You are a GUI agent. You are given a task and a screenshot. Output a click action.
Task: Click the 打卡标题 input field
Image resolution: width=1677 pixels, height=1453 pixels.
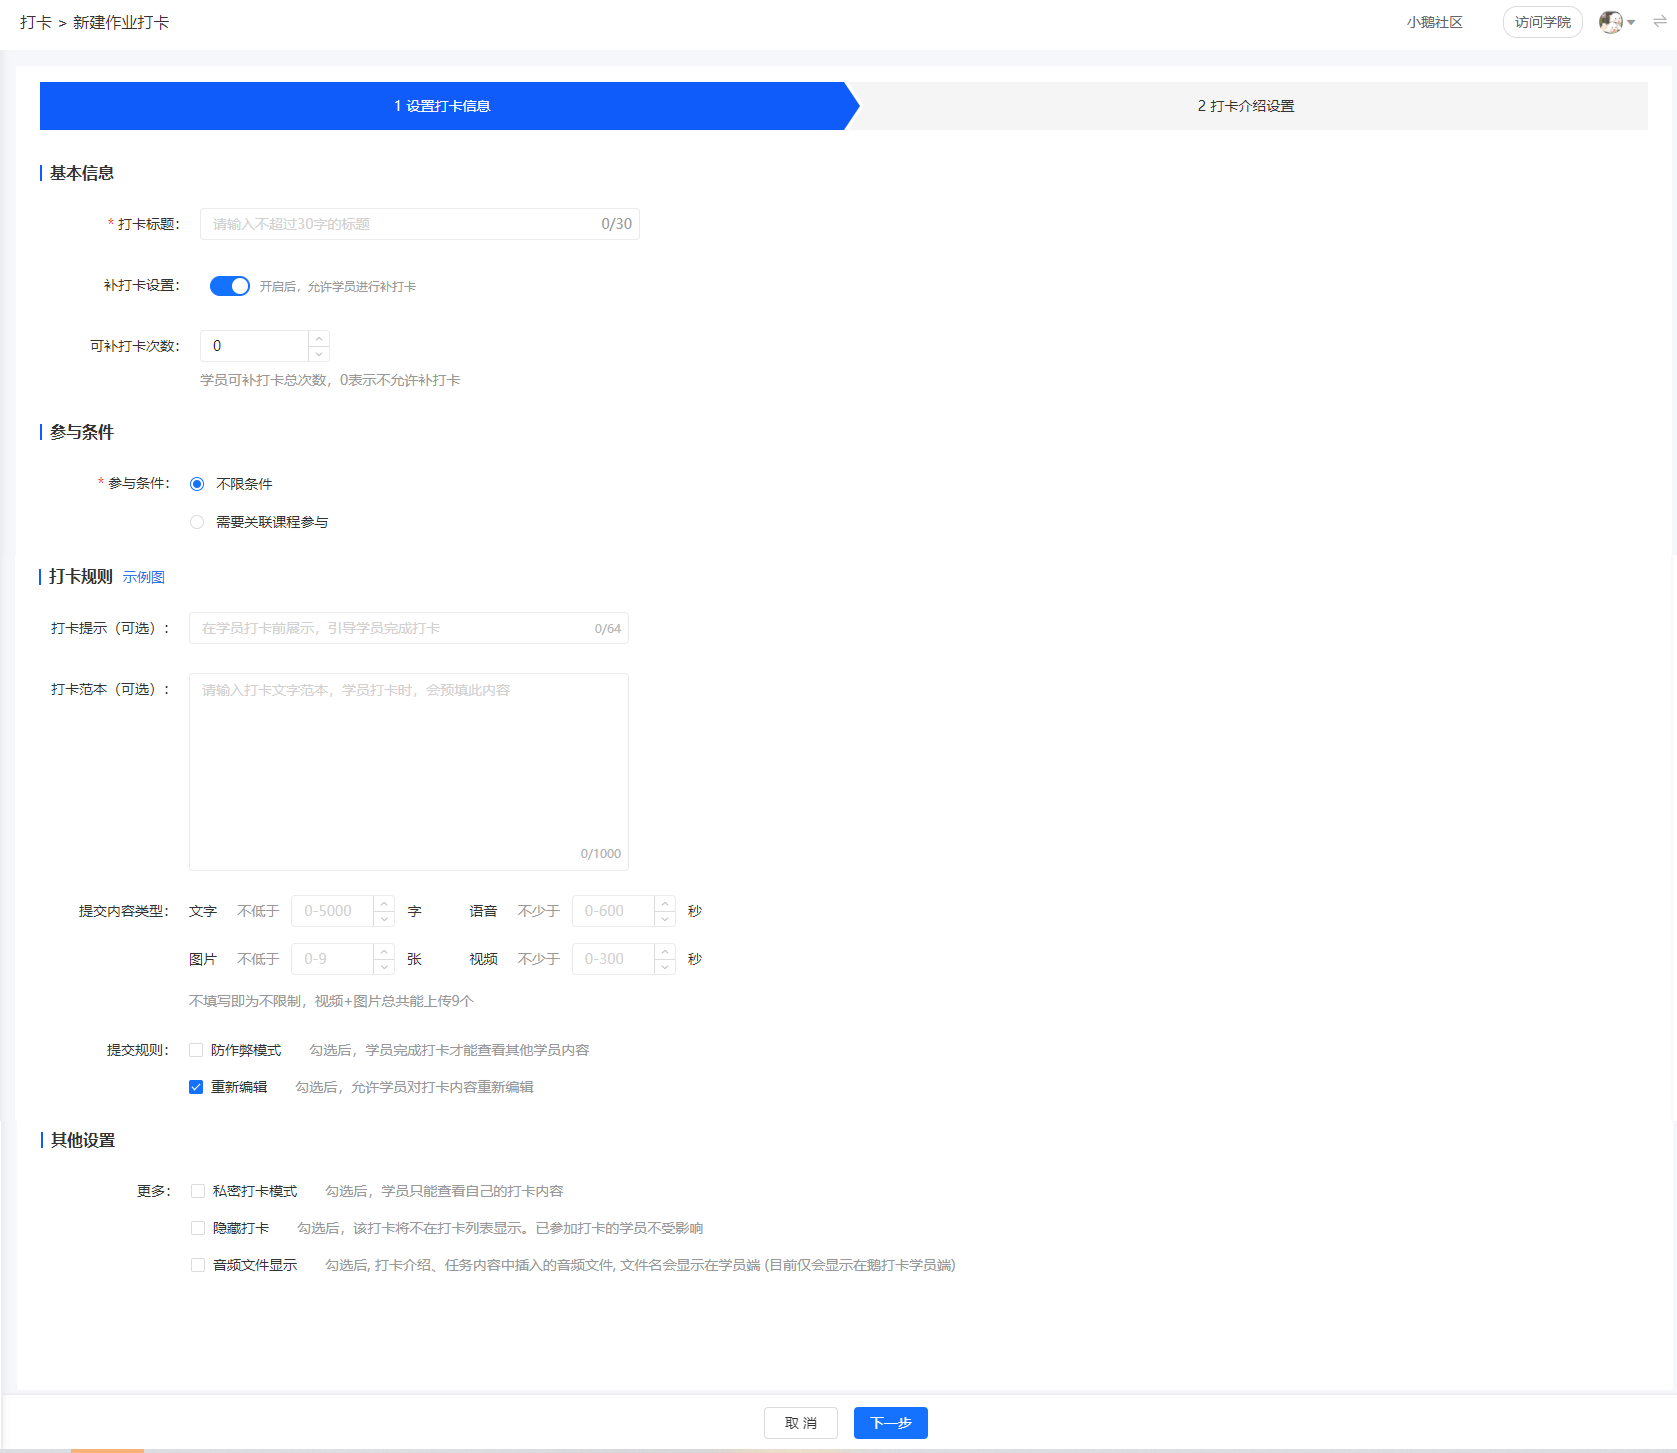(400, 224)
